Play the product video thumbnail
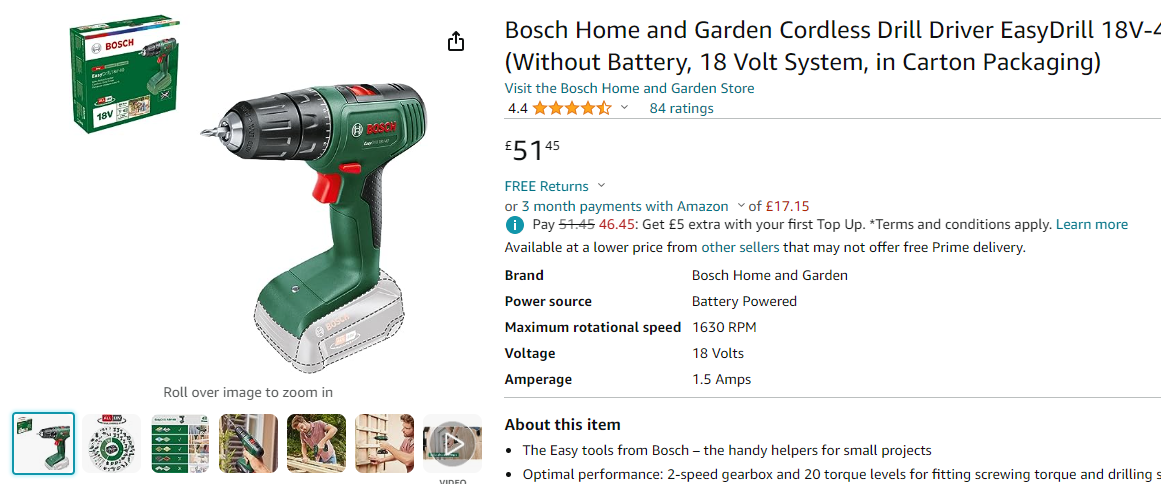This screenshot has height=484, width=1161. pyautogui.click(x=452, y=443)
